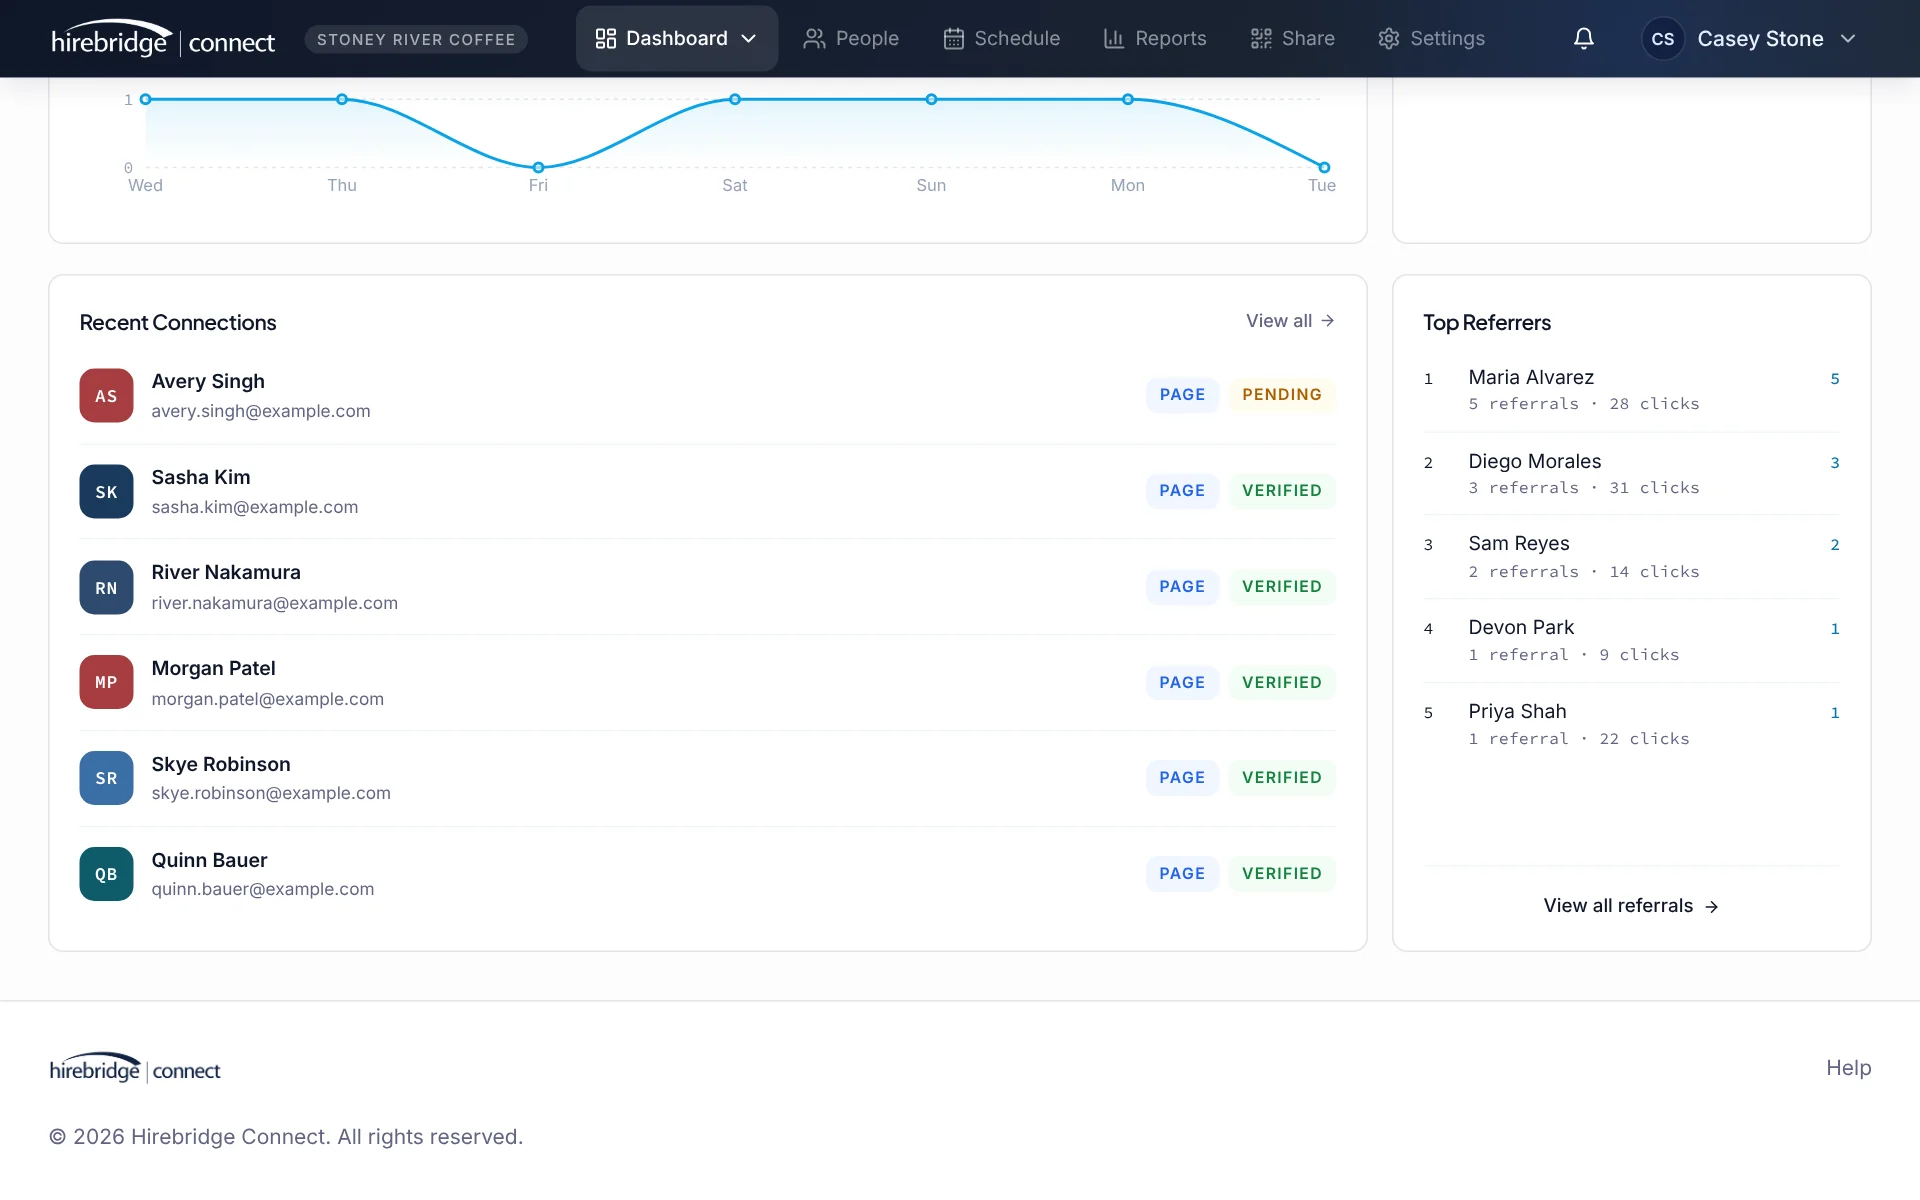1920x1200 pixels.
Task: Click the Fri data point on chart
Action: point(538,167)
